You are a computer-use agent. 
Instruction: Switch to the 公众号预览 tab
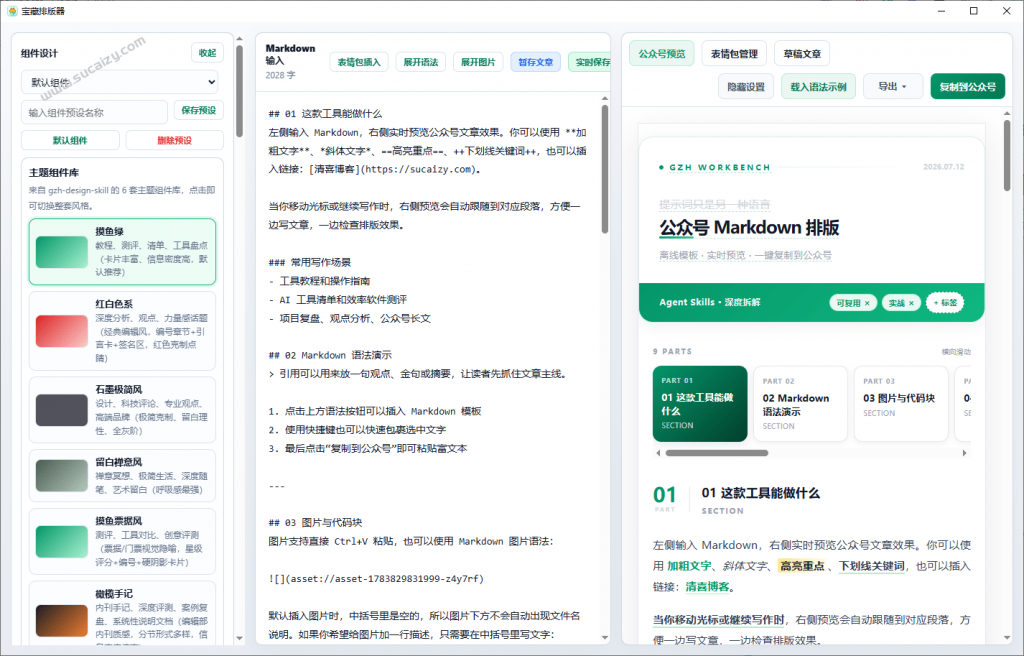tap(662, 54)
